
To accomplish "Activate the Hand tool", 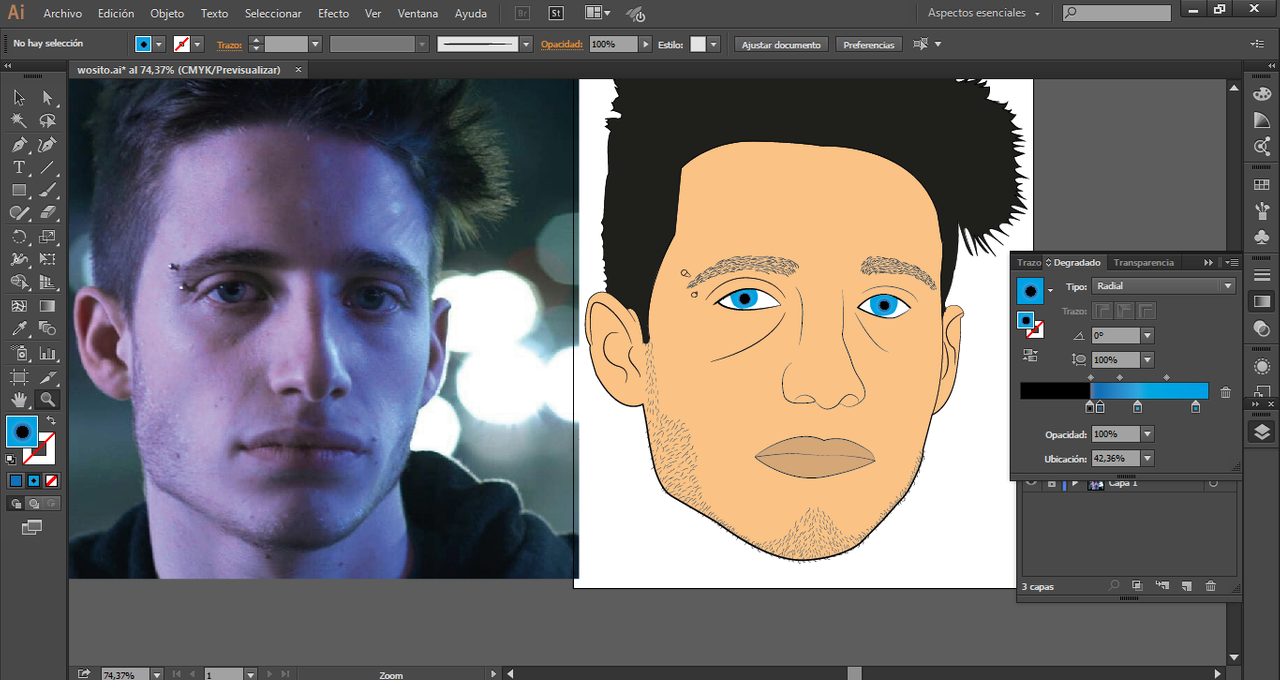I will pyautogui.click(x=19, y=400).
